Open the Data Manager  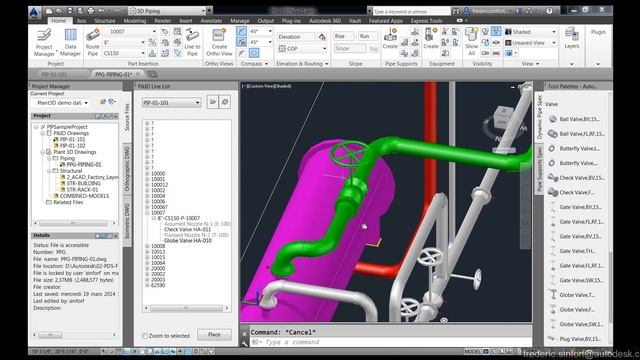click(x=70, y=42)
